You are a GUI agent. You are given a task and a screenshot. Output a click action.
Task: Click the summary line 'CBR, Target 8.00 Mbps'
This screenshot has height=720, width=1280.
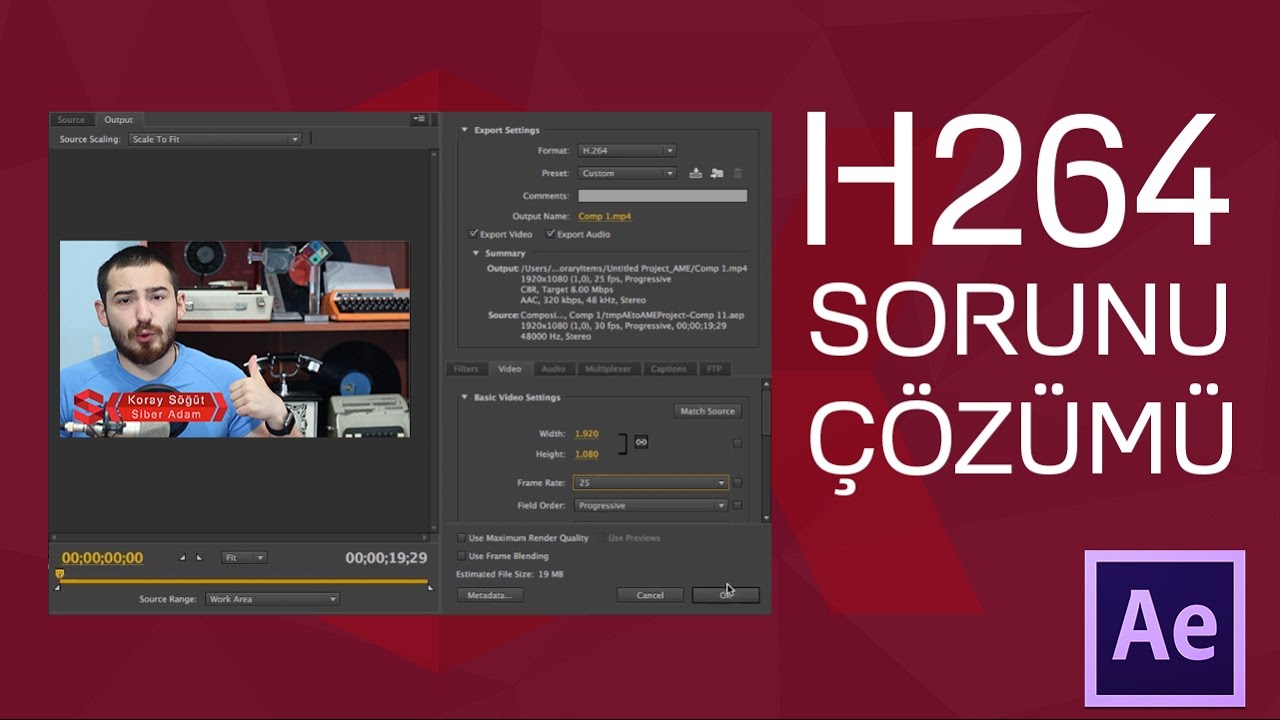(x=569, y=289)
